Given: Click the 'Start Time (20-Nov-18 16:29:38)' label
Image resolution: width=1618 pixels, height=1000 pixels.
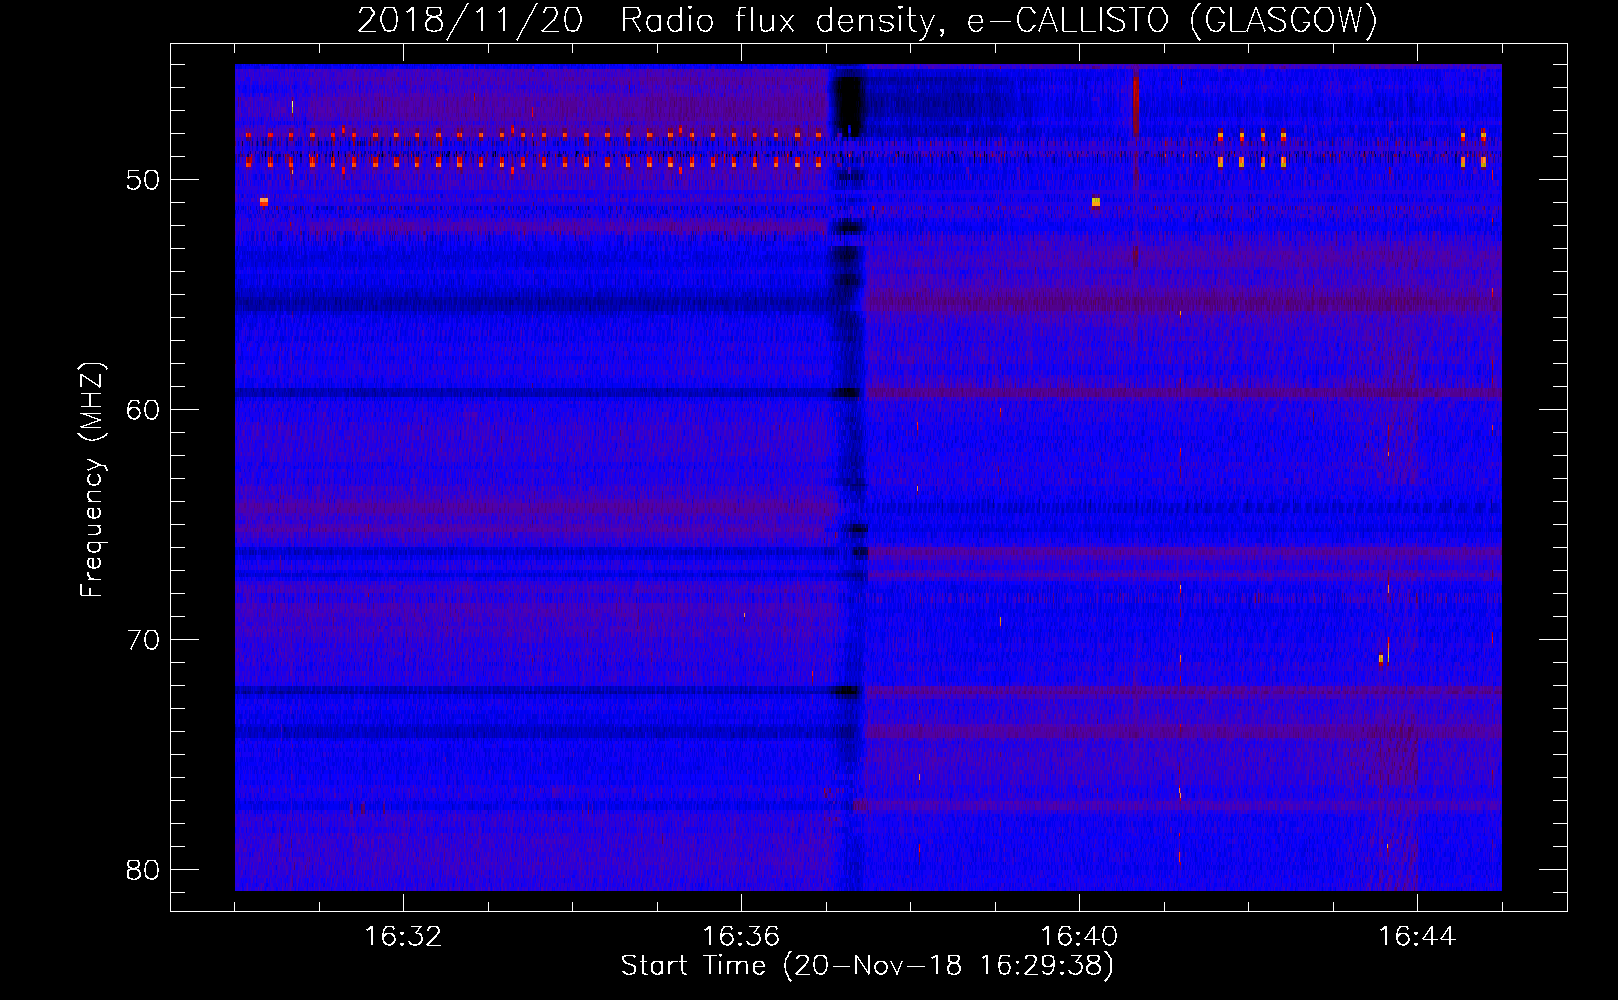Looking at the screenshot, I should point(867,966).
